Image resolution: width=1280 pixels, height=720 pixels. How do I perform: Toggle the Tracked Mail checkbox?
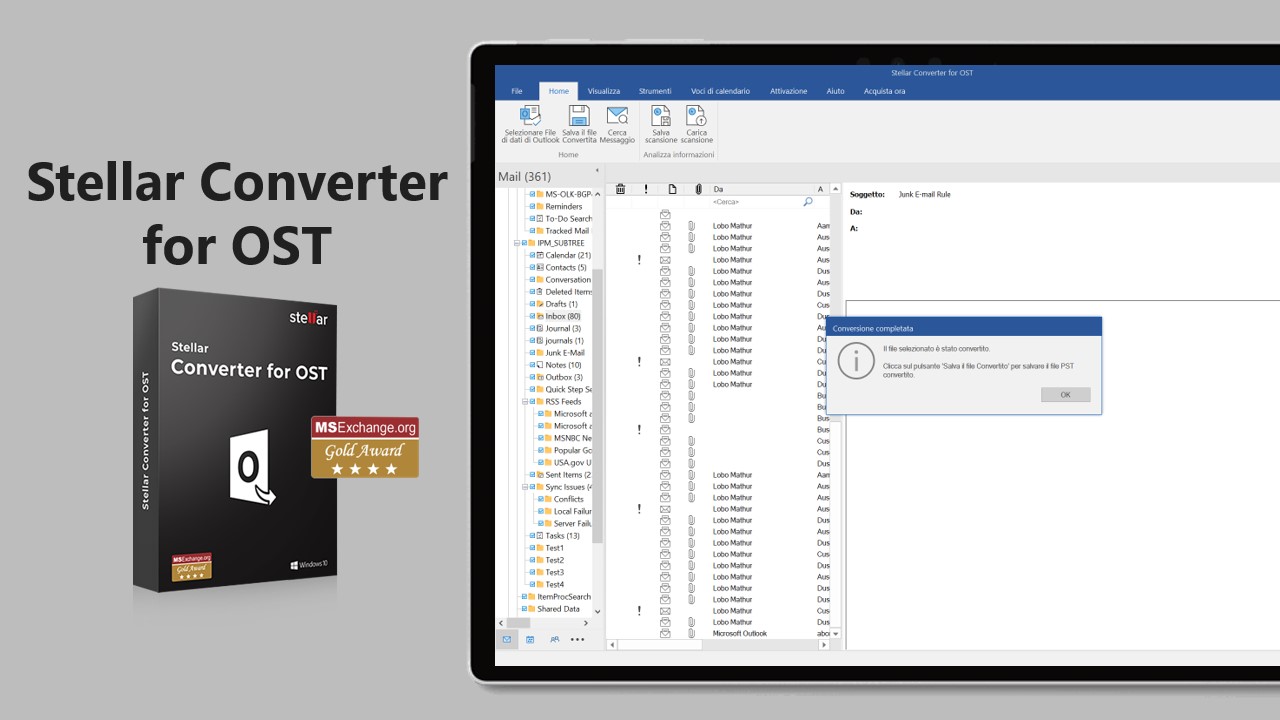point(533,231)
